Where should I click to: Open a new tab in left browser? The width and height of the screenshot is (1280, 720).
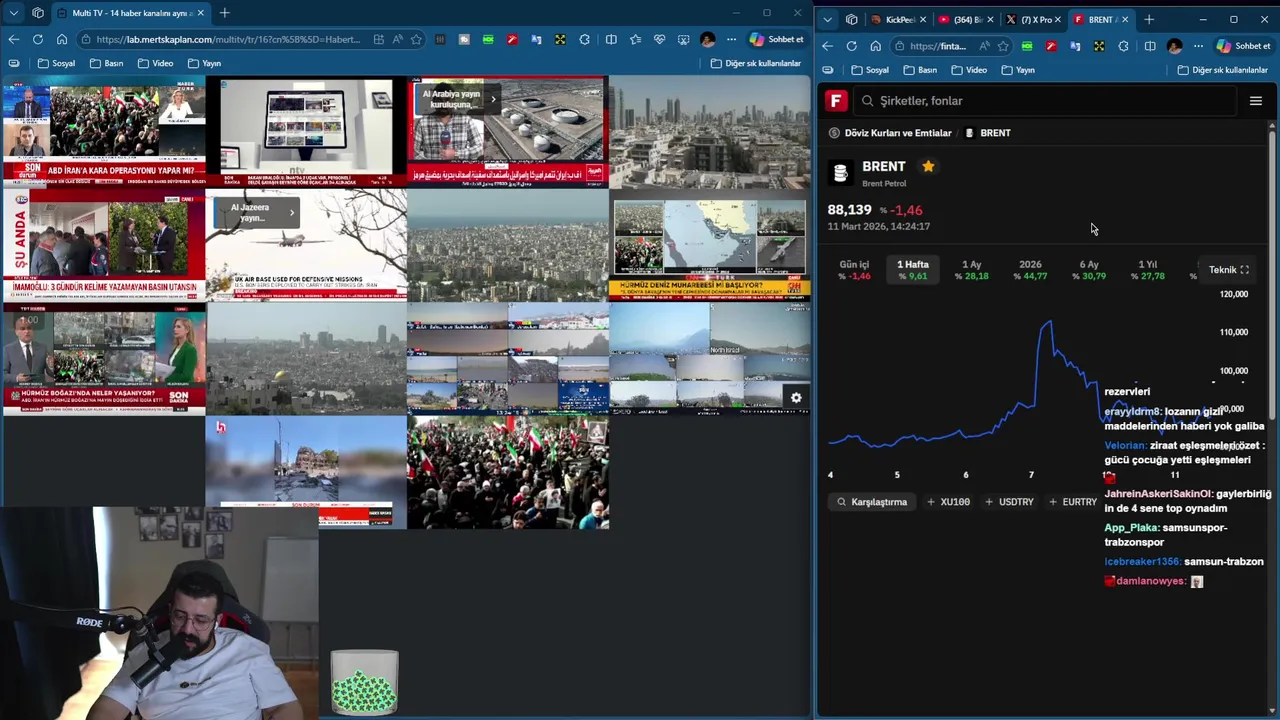pos(224,13)
